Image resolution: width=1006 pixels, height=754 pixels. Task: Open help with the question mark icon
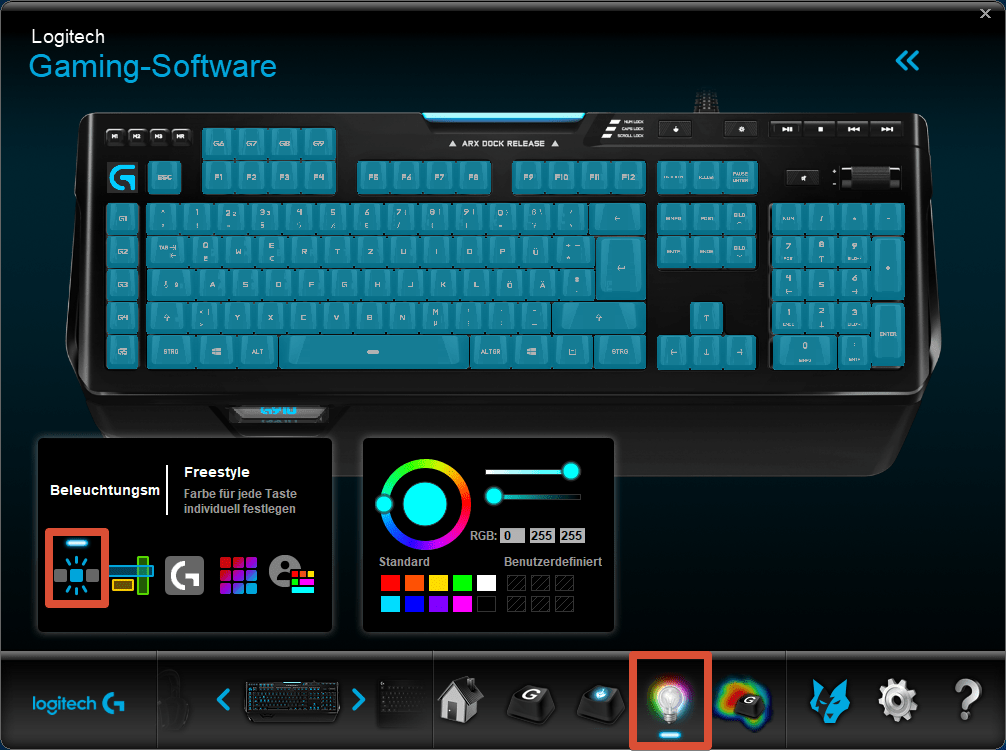click(967, 699)
